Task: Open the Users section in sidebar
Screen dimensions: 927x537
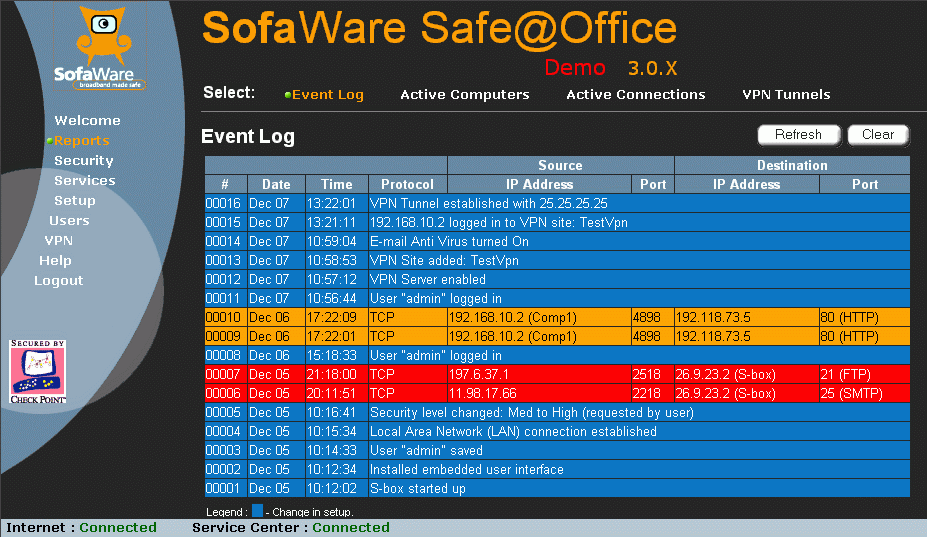Action: pos(69,221)
